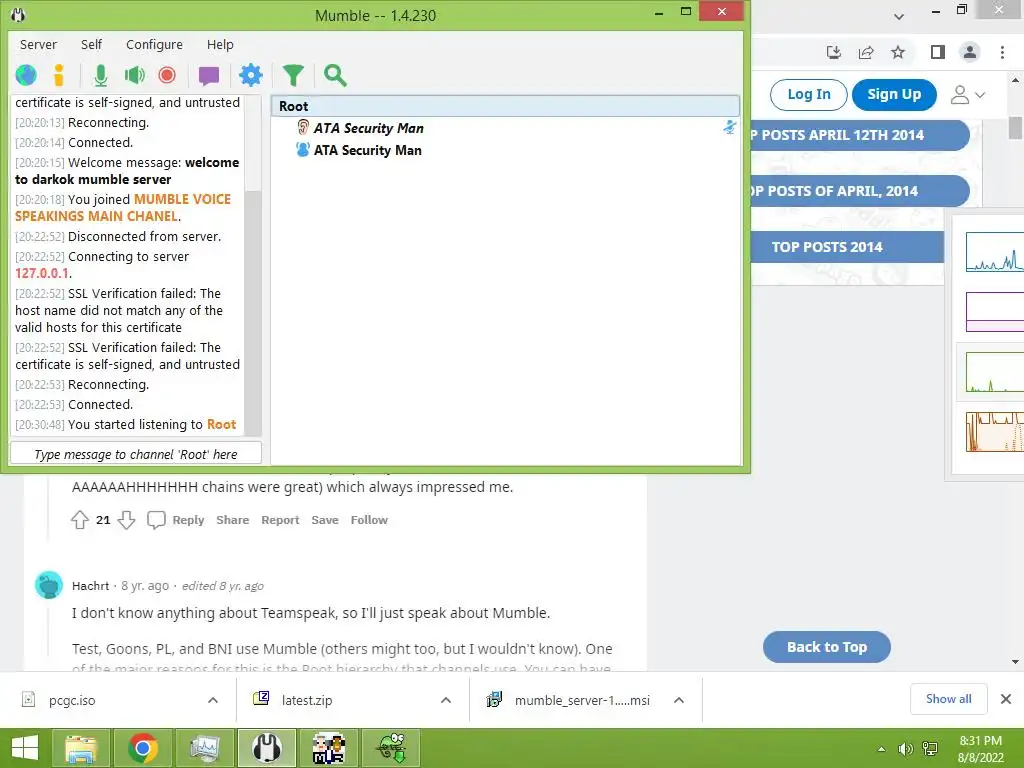Image resolution: width=1024 pixels, height=768 pixels.
Task: Open the Mumble server connect globe icon
Action: pos(26,76)
